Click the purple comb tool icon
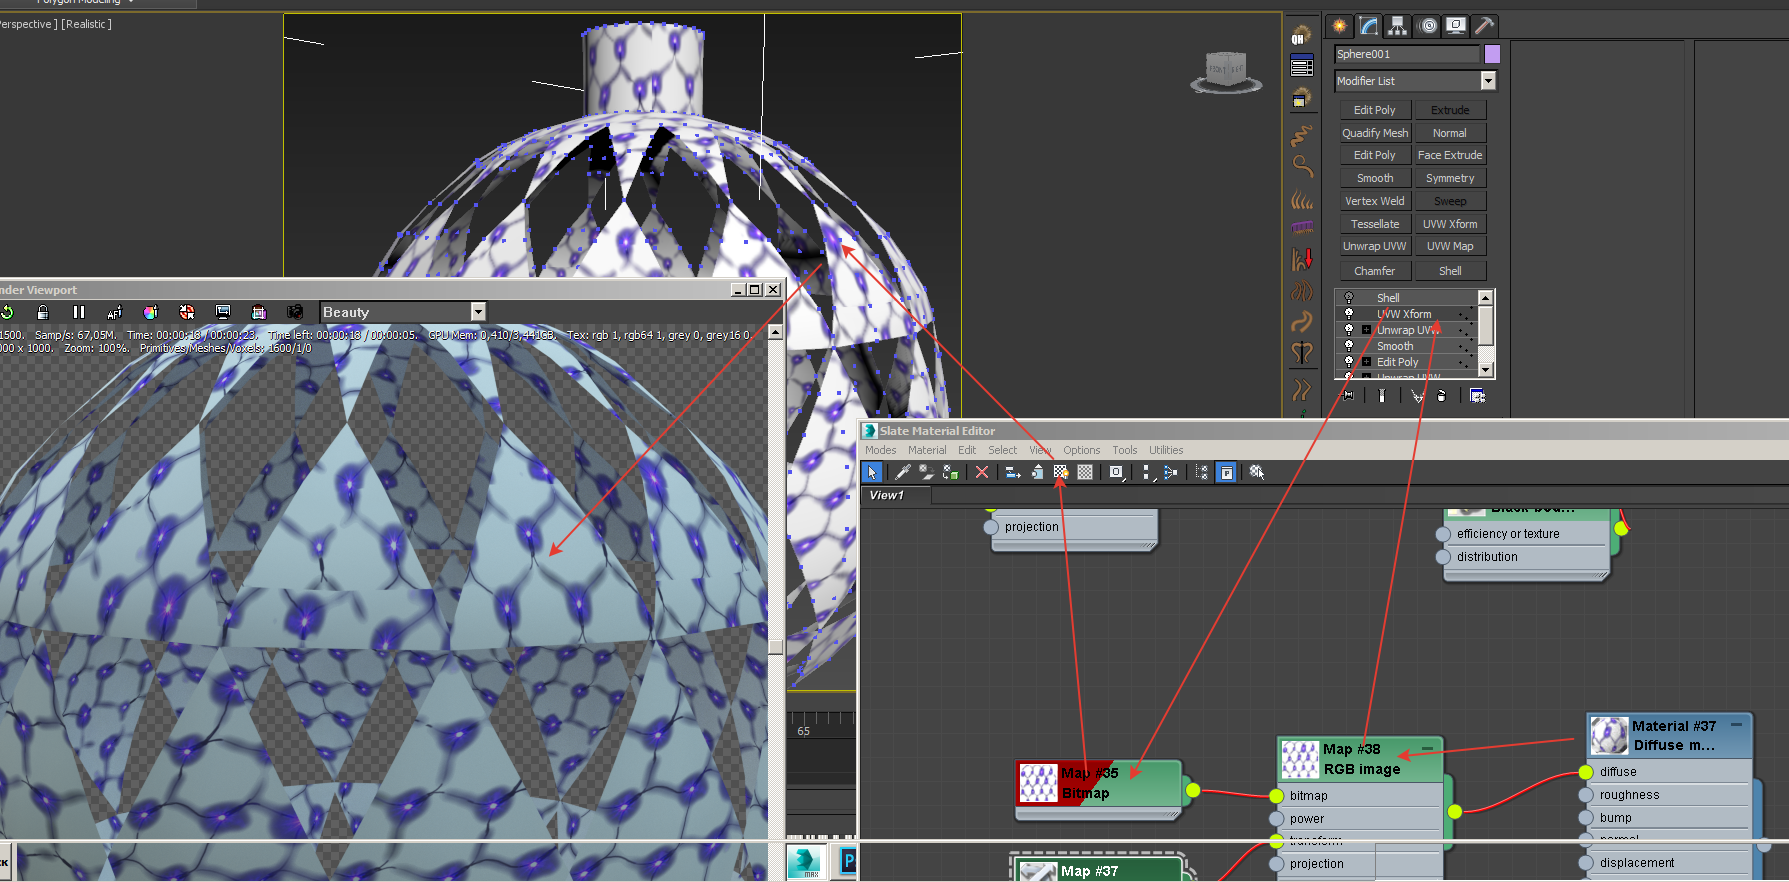 click(x=1301, y=228)
